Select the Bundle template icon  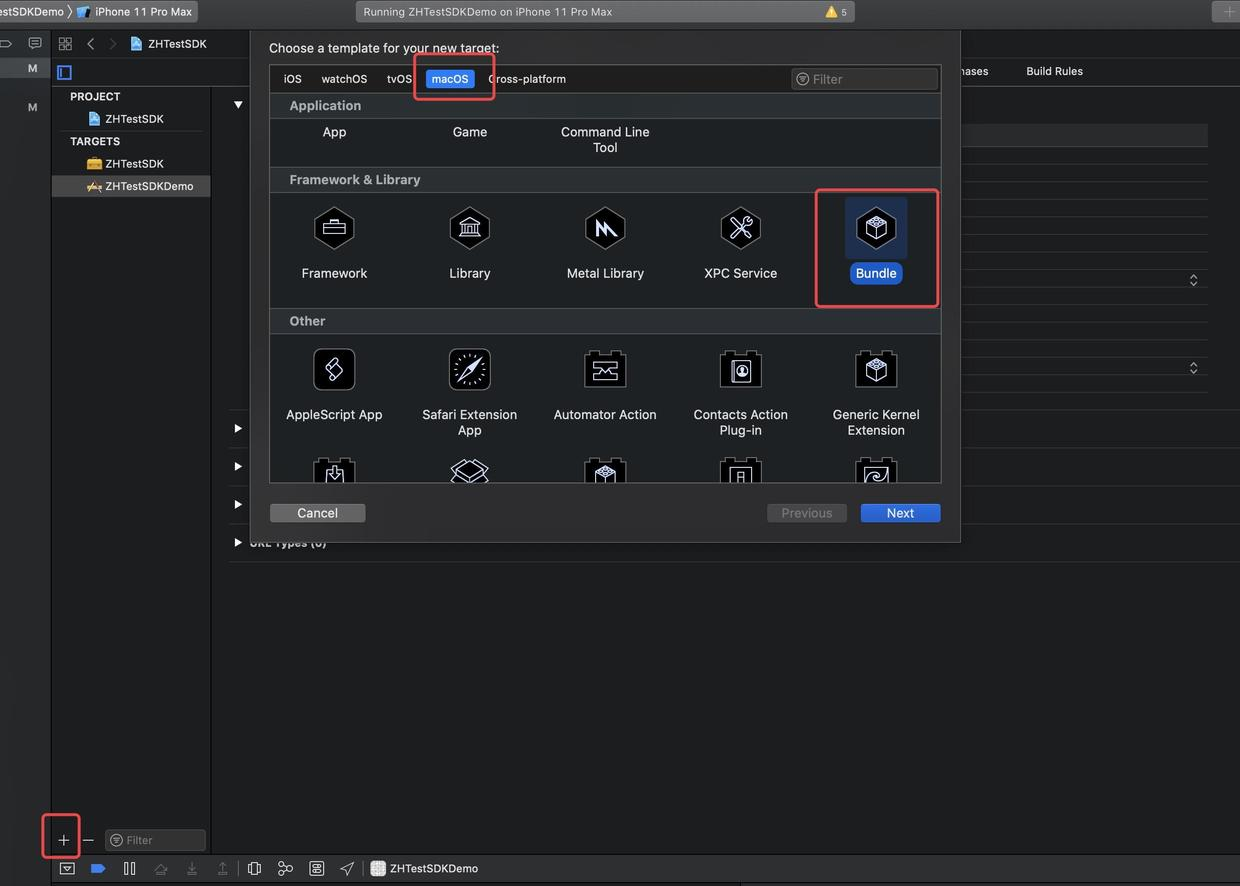(876, 228)
